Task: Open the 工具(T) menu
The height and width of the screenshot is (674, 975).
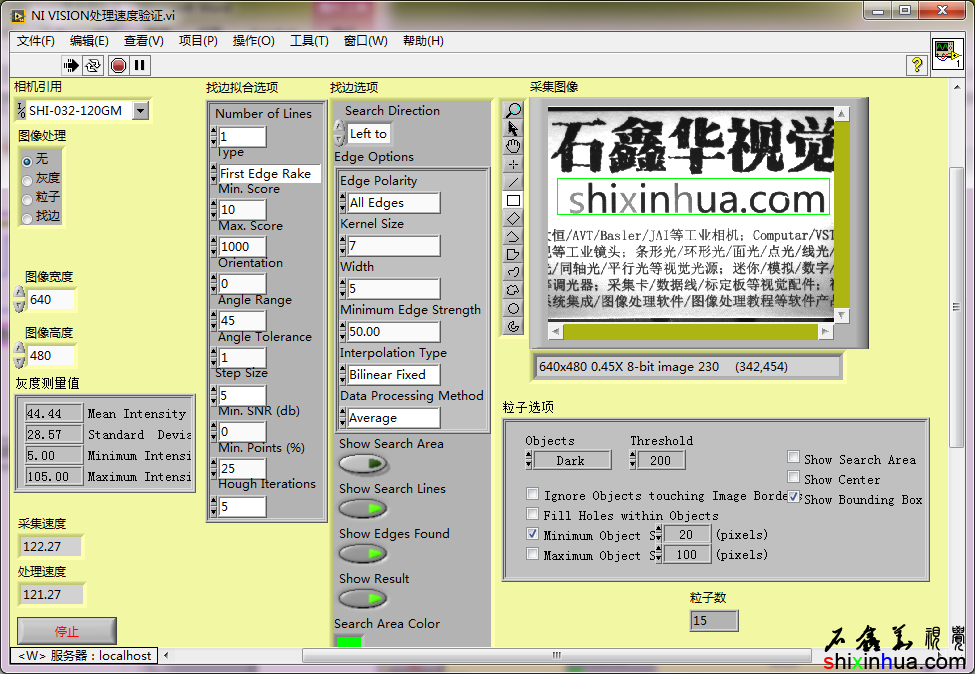Action: (x=309, y=41)
